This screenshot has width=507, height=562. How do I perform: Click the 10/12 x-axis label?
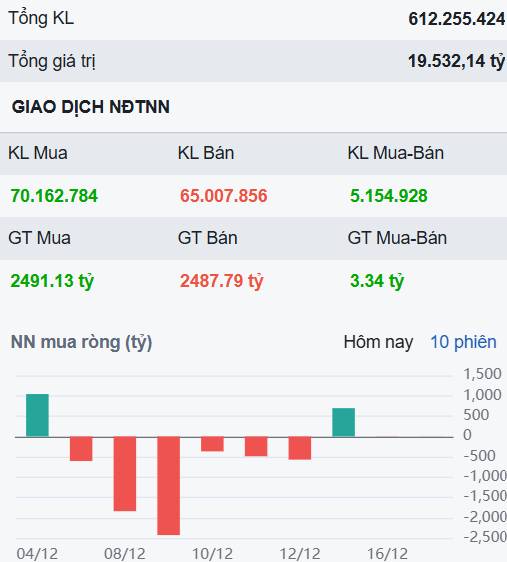point(212,553)
